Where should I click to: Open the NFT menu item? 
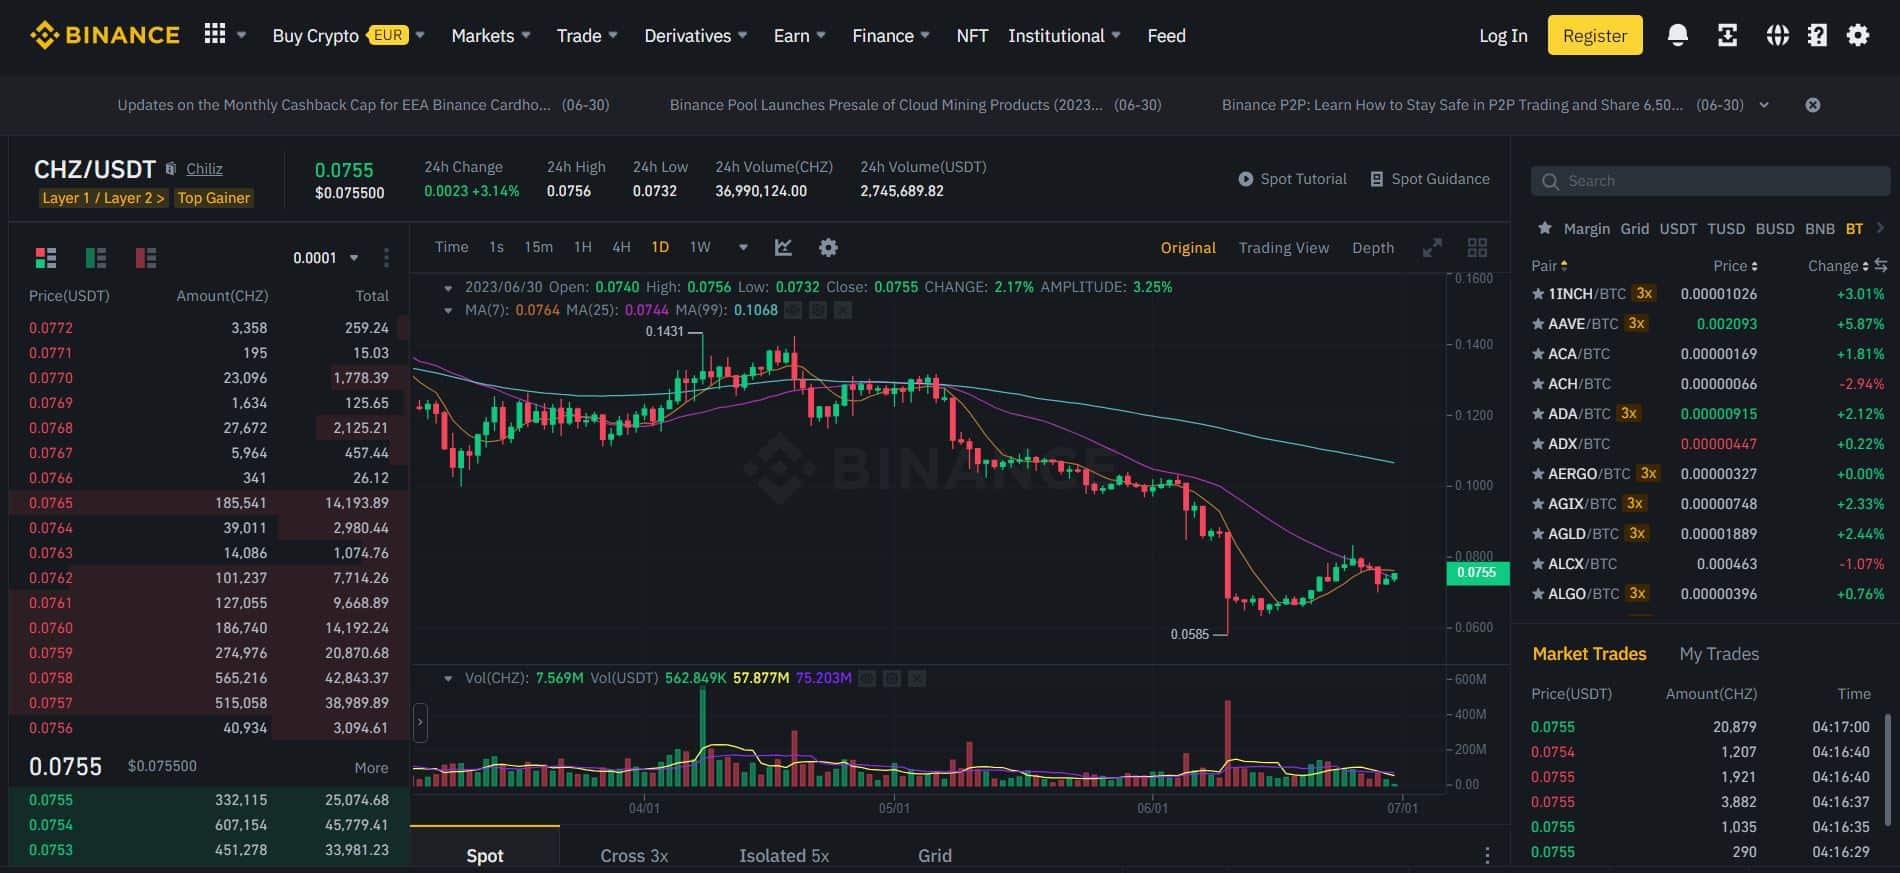point(972,36)
